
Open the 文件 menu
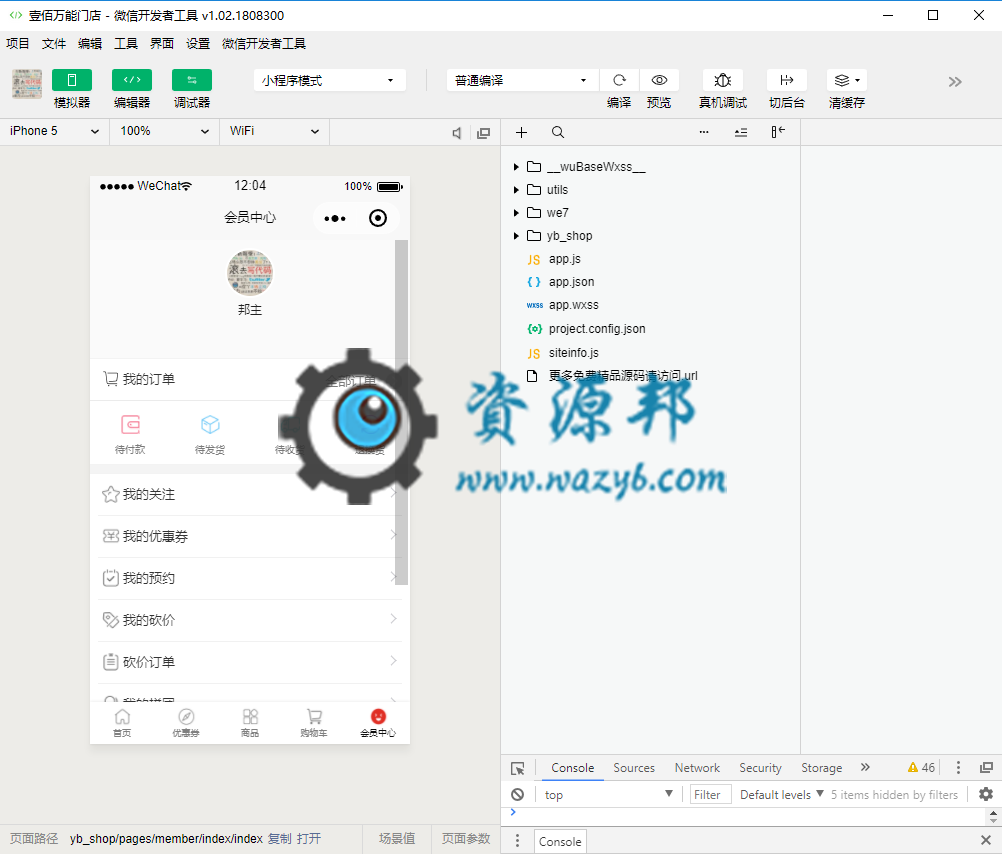[x=54, y=43]
